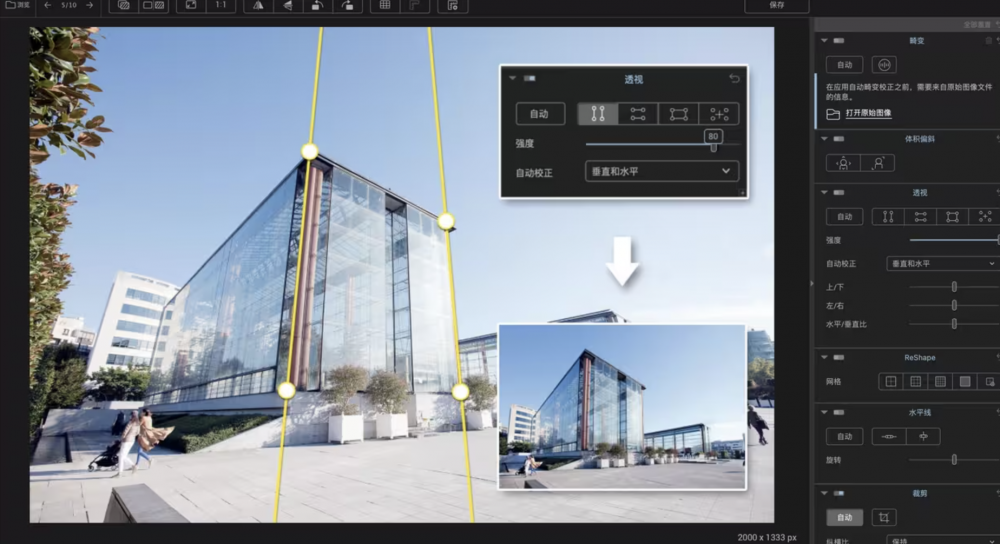Set zoom to 1:1

(221, 4)
